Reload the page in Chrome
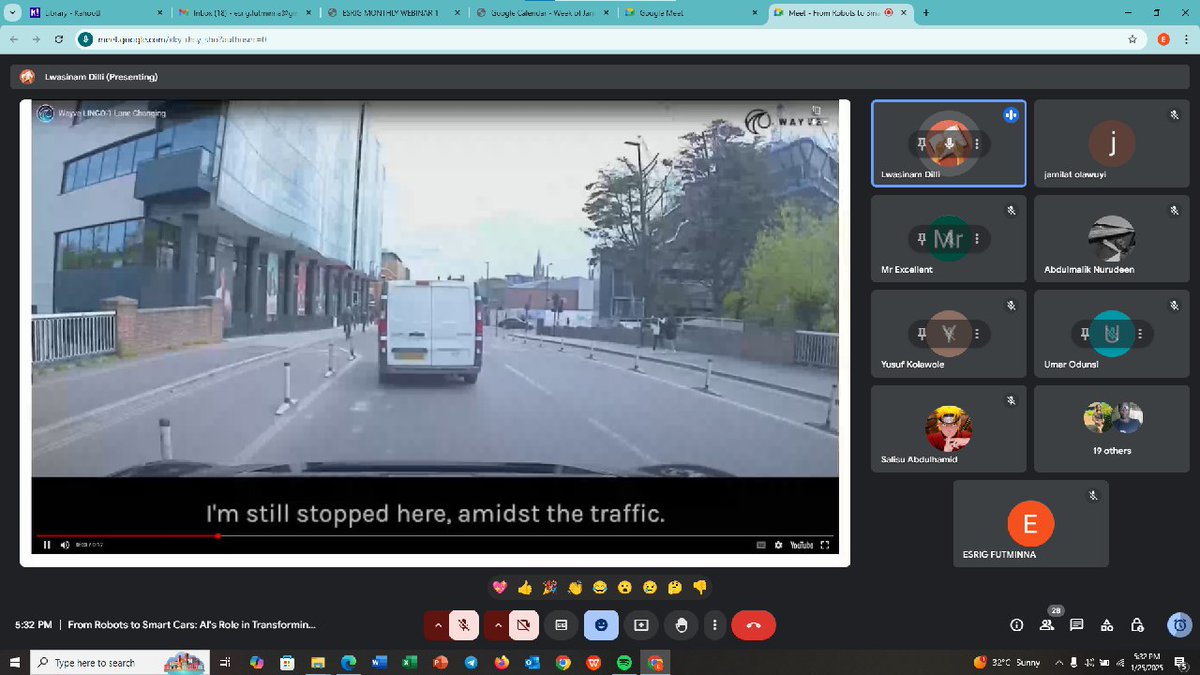The width and height of the screenshot is (1200, 675). [59, 39]
